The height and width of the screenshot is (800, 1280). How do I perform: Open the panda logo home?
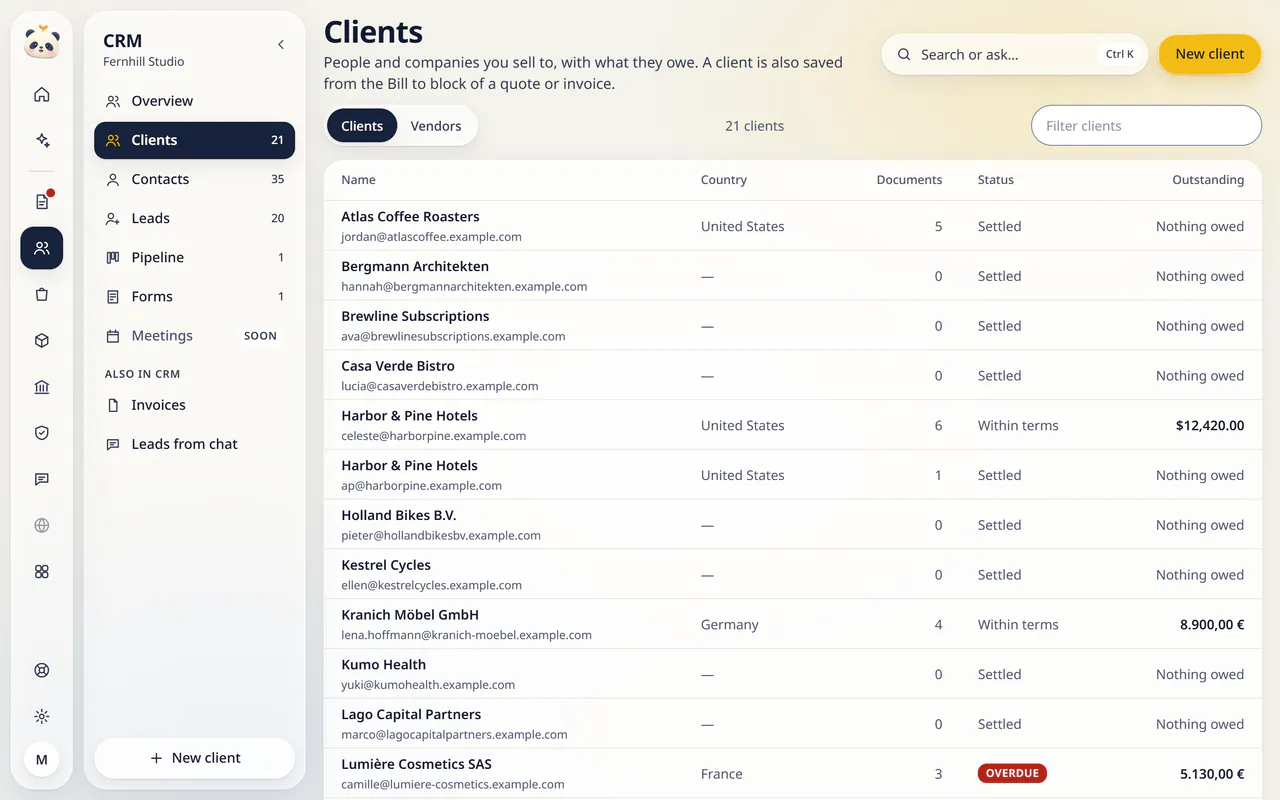[42, 42]
